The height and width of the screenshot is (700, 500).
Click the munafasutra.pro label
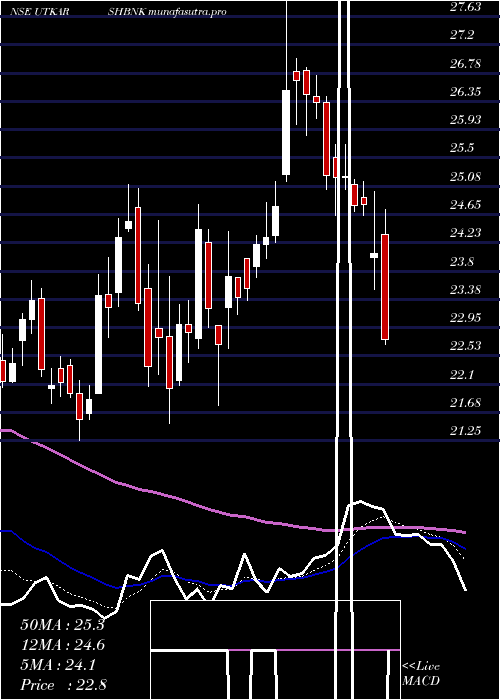[188, 12]
